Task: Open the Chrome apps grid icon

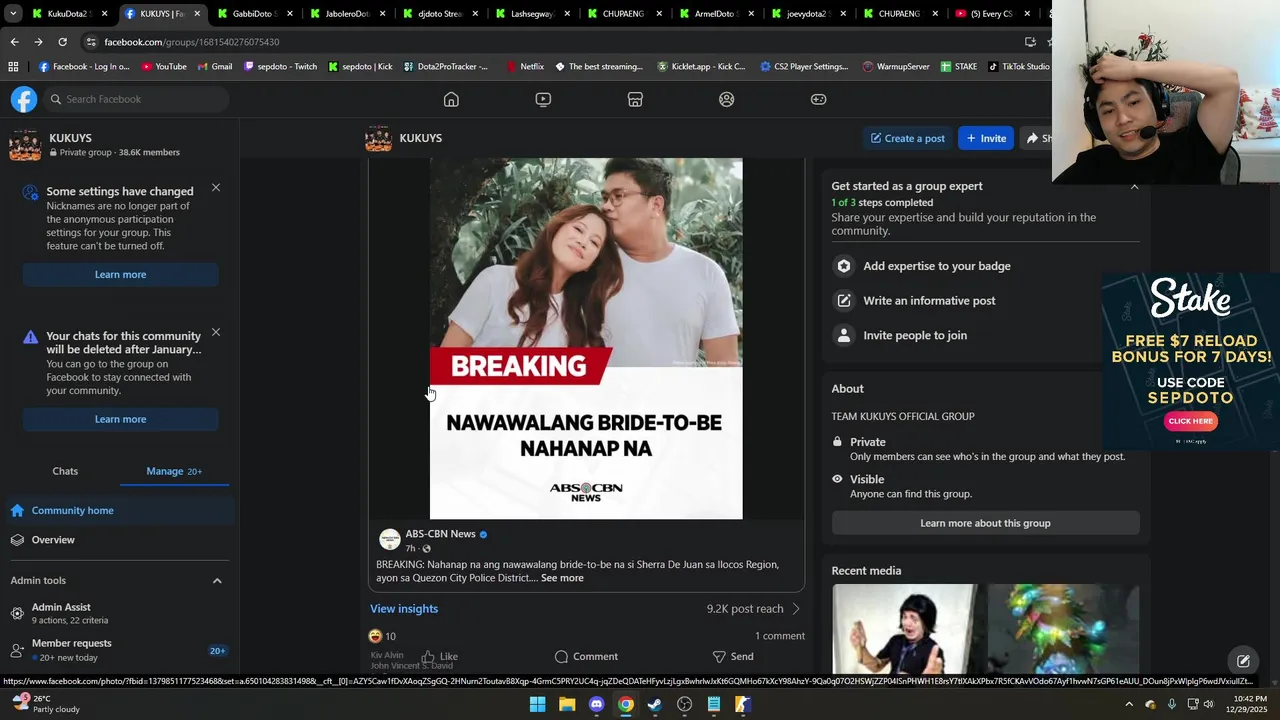Action: pos(13,67)
